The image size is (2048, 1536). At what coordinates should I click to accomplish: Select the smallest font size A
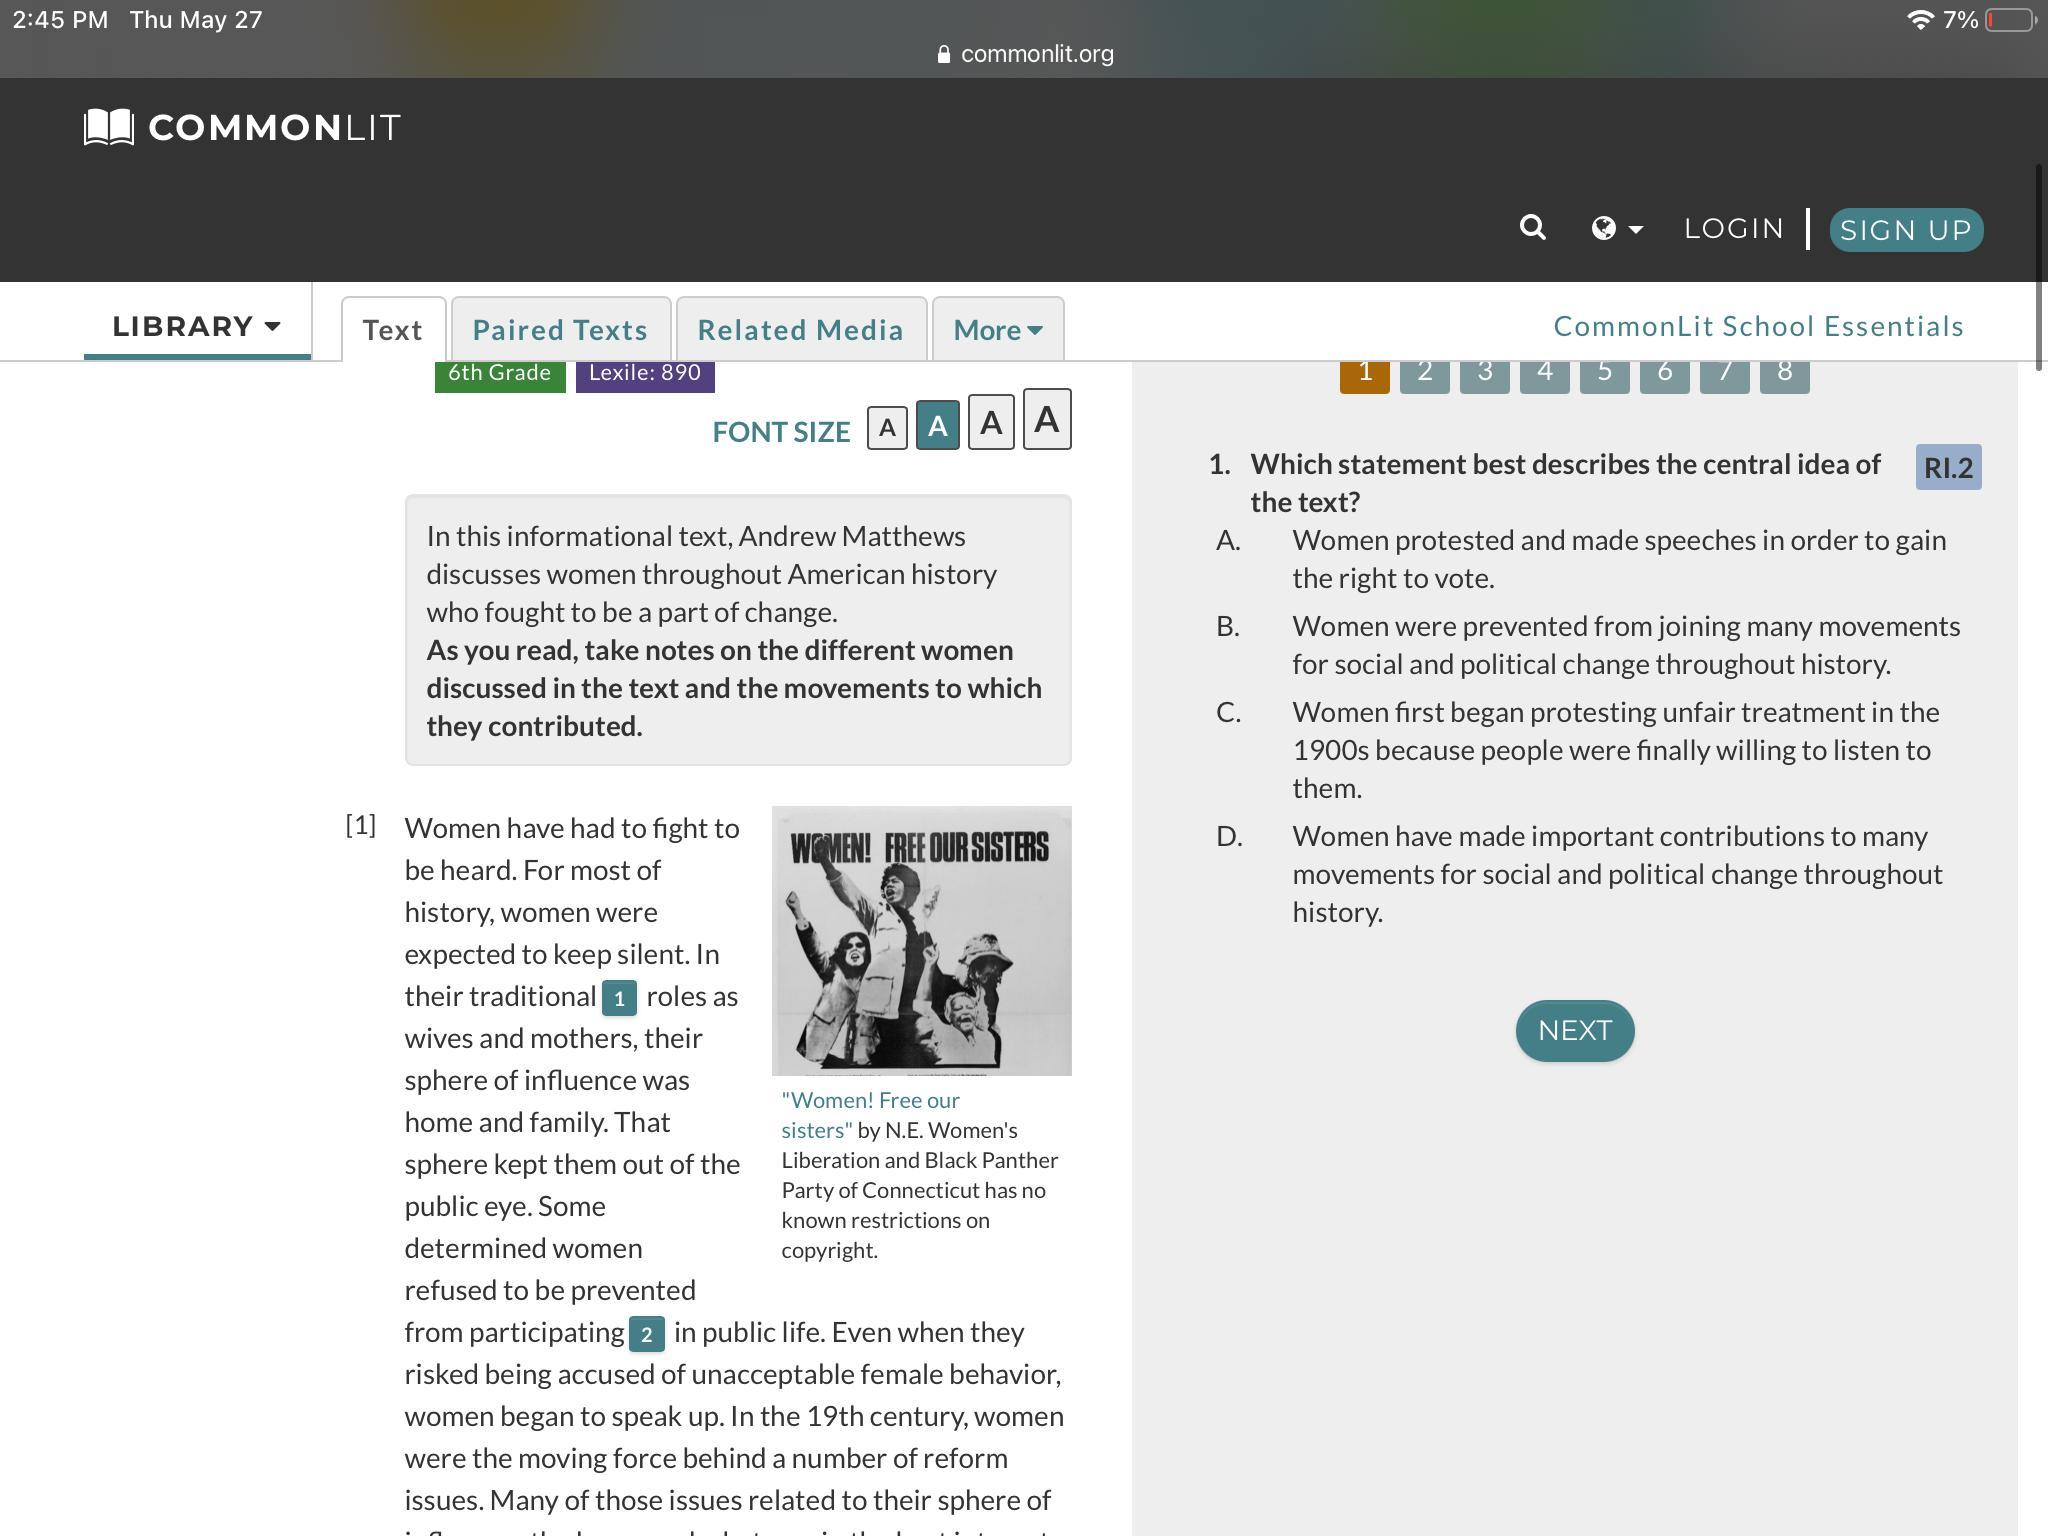[x=887, y=428]
